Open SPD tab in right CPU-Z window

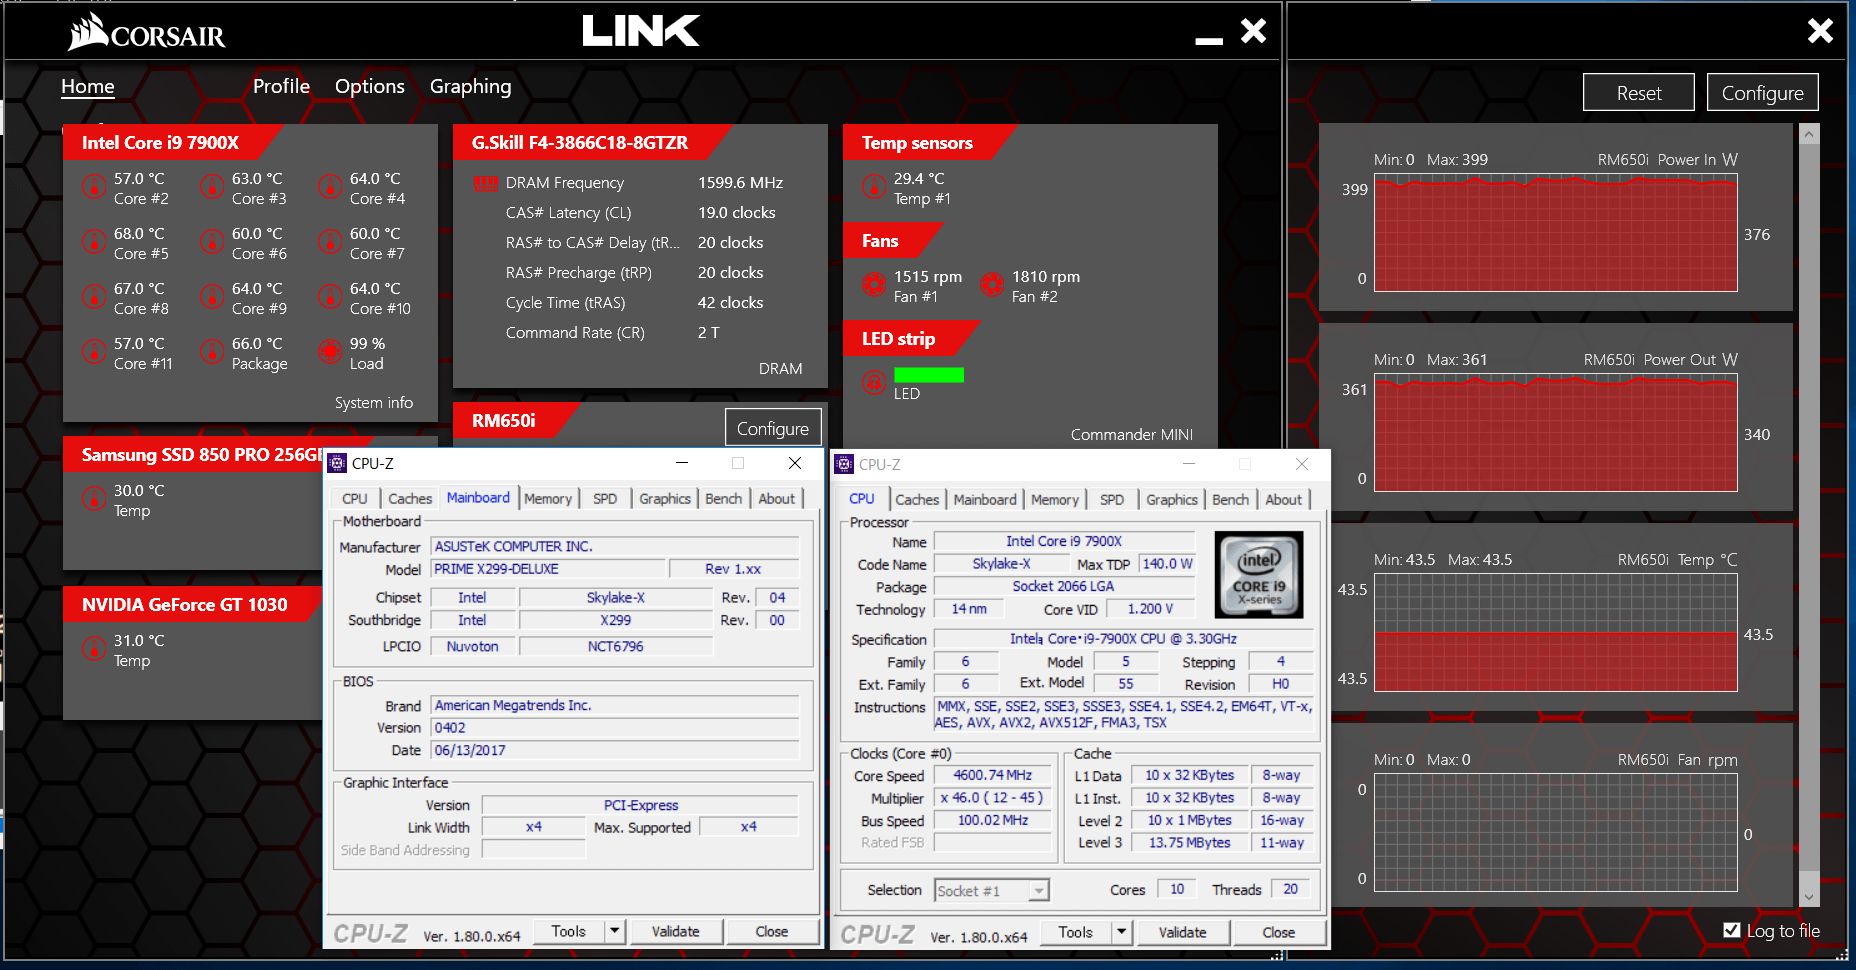pyautogui.click(x=1112, y=499)
